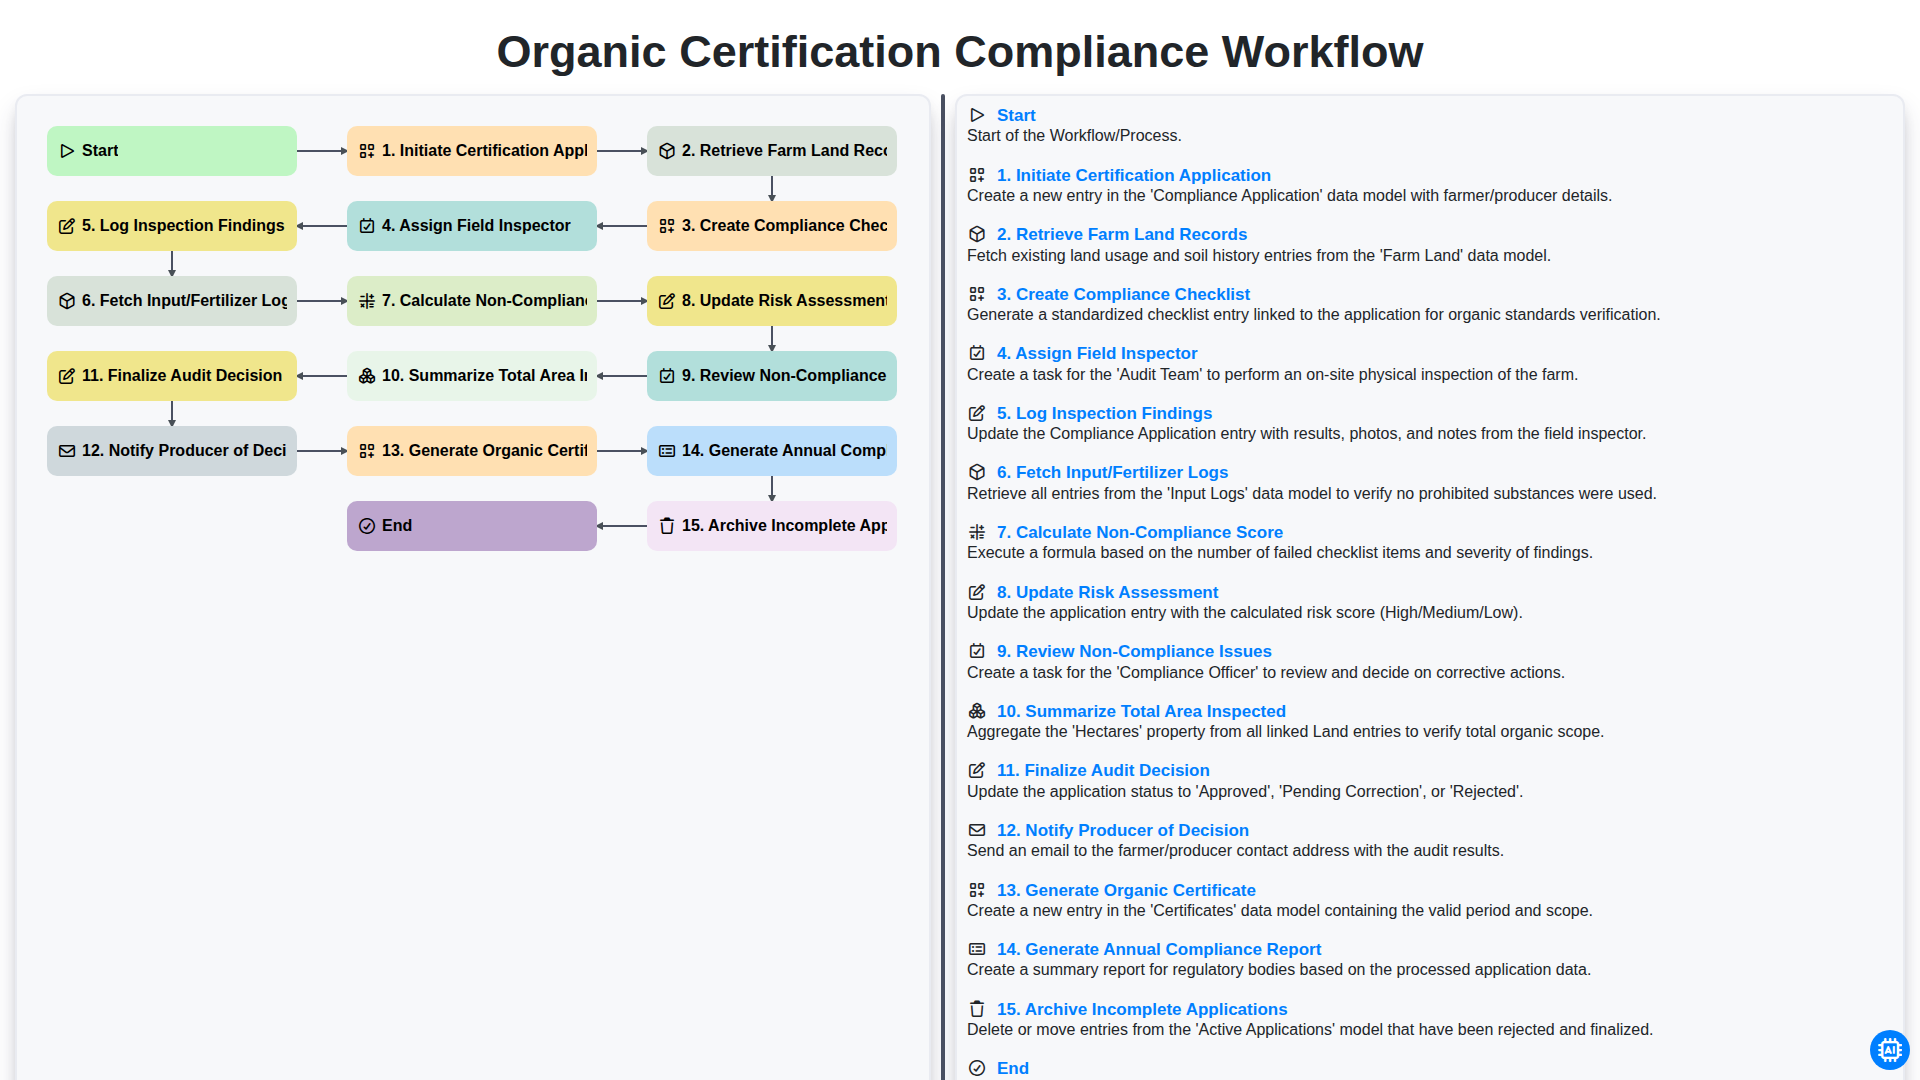
Task: Click the calendar-check icon on node 4 Assign Field Inspector
Action: click(367, 226)
